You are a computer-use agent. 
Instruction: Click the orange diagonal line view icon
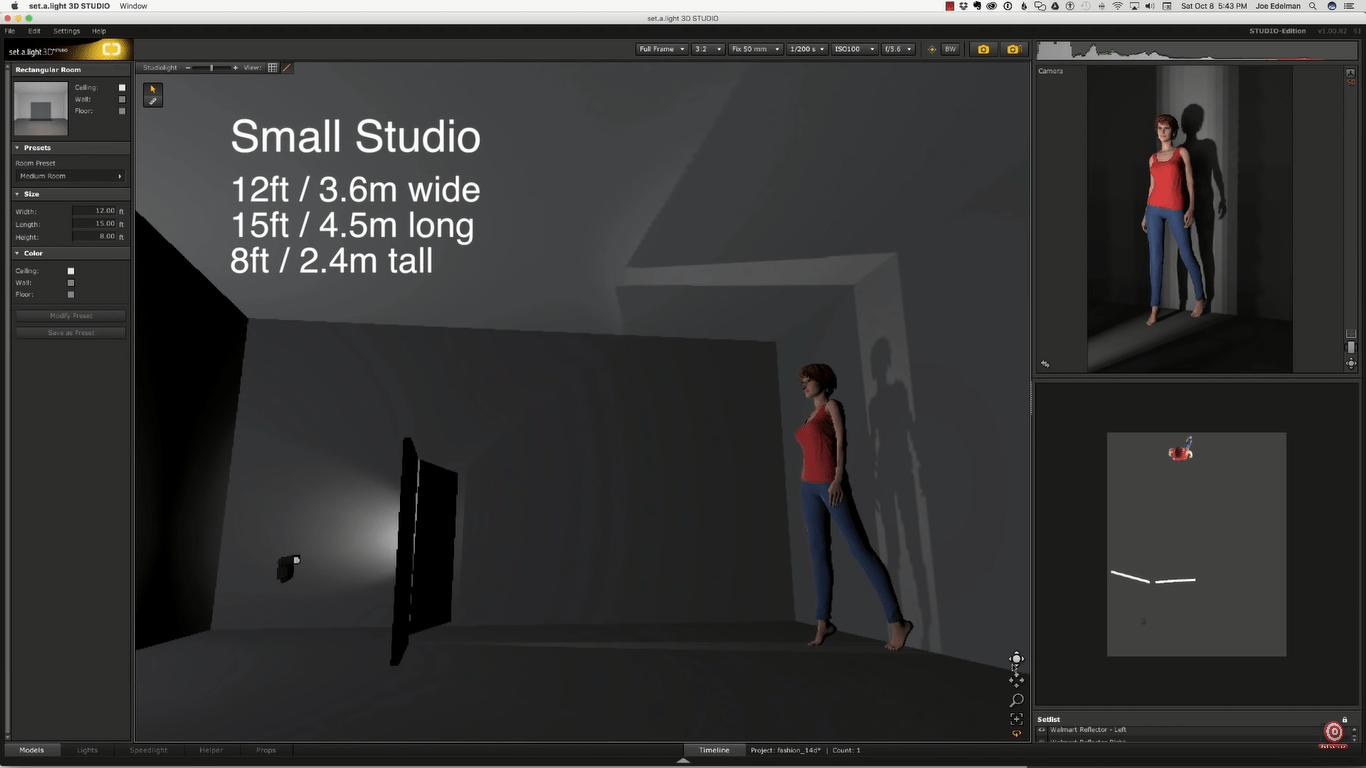pos(287,68)
